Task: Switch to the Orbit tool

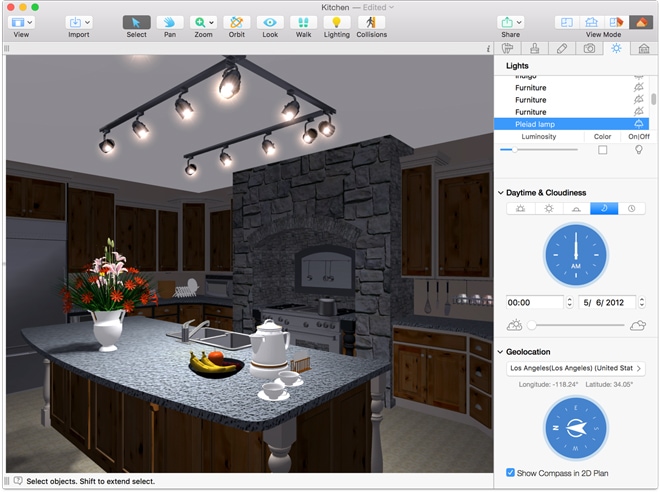Action: coord(237,22)
